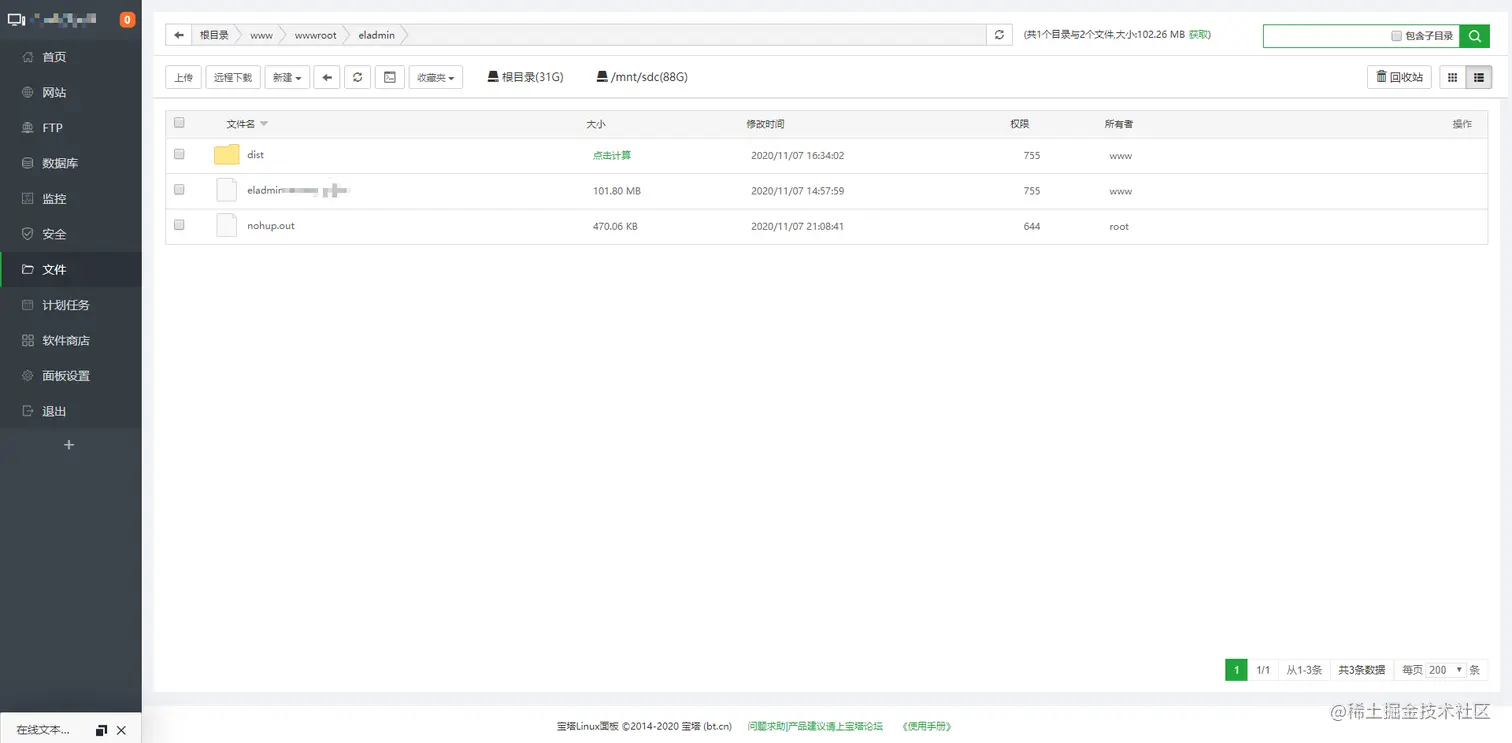Screen dimensions: 1512x743
Task: Click eladmin breadcrumb
Action: (x=377, y=35)
